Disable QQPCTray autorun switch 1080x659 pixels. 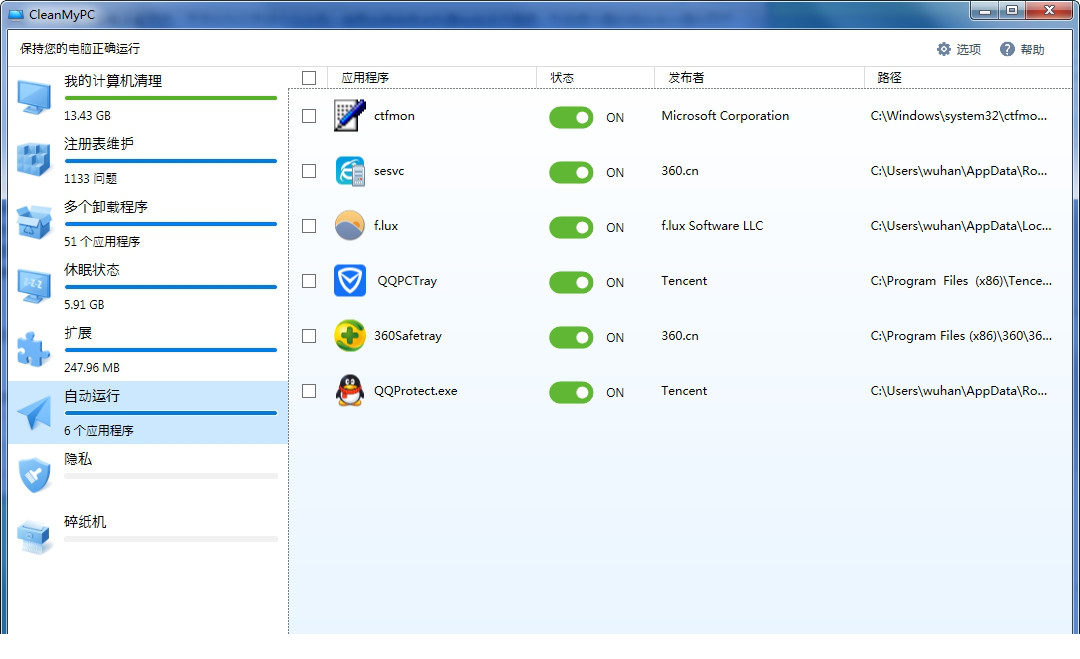coord(571,282)
